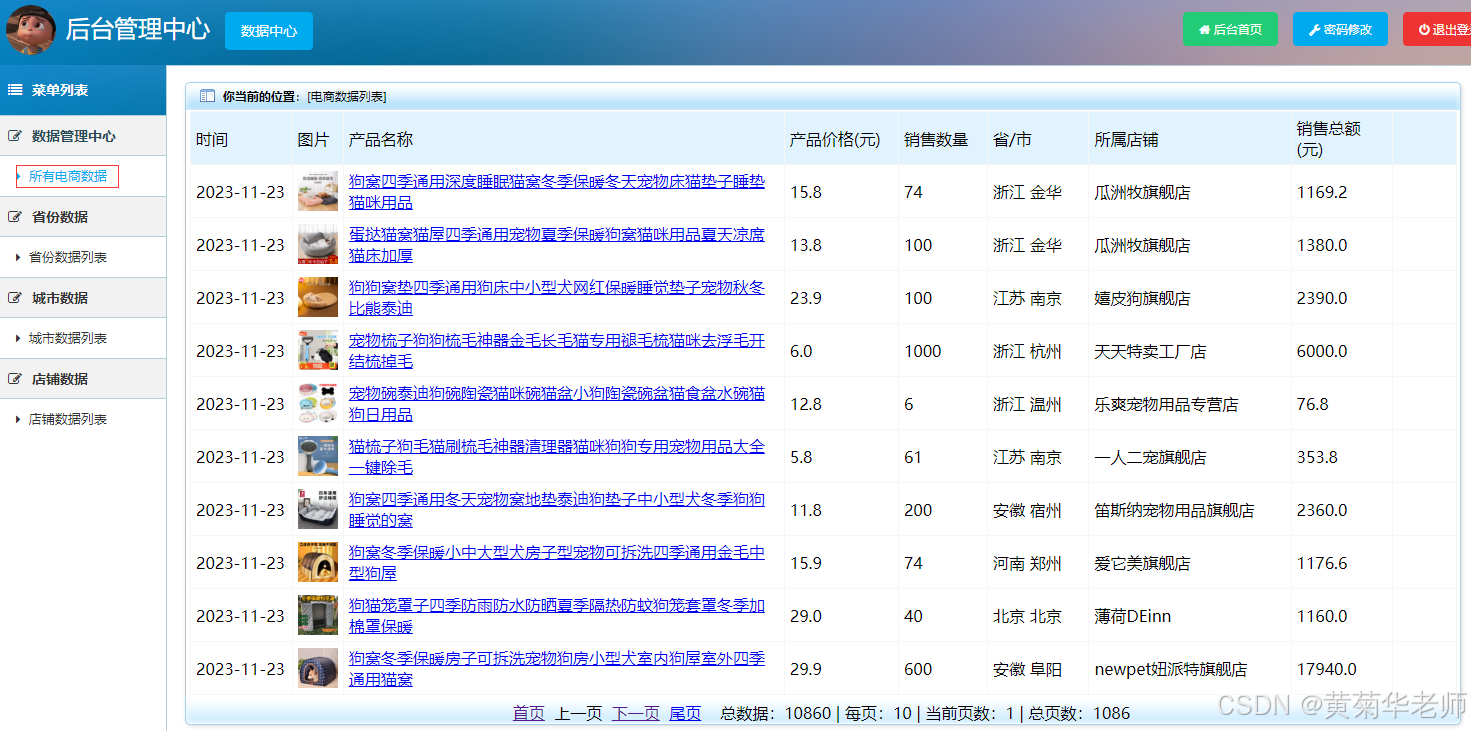Click edit icon beside 城市数据

click(15, 298)
